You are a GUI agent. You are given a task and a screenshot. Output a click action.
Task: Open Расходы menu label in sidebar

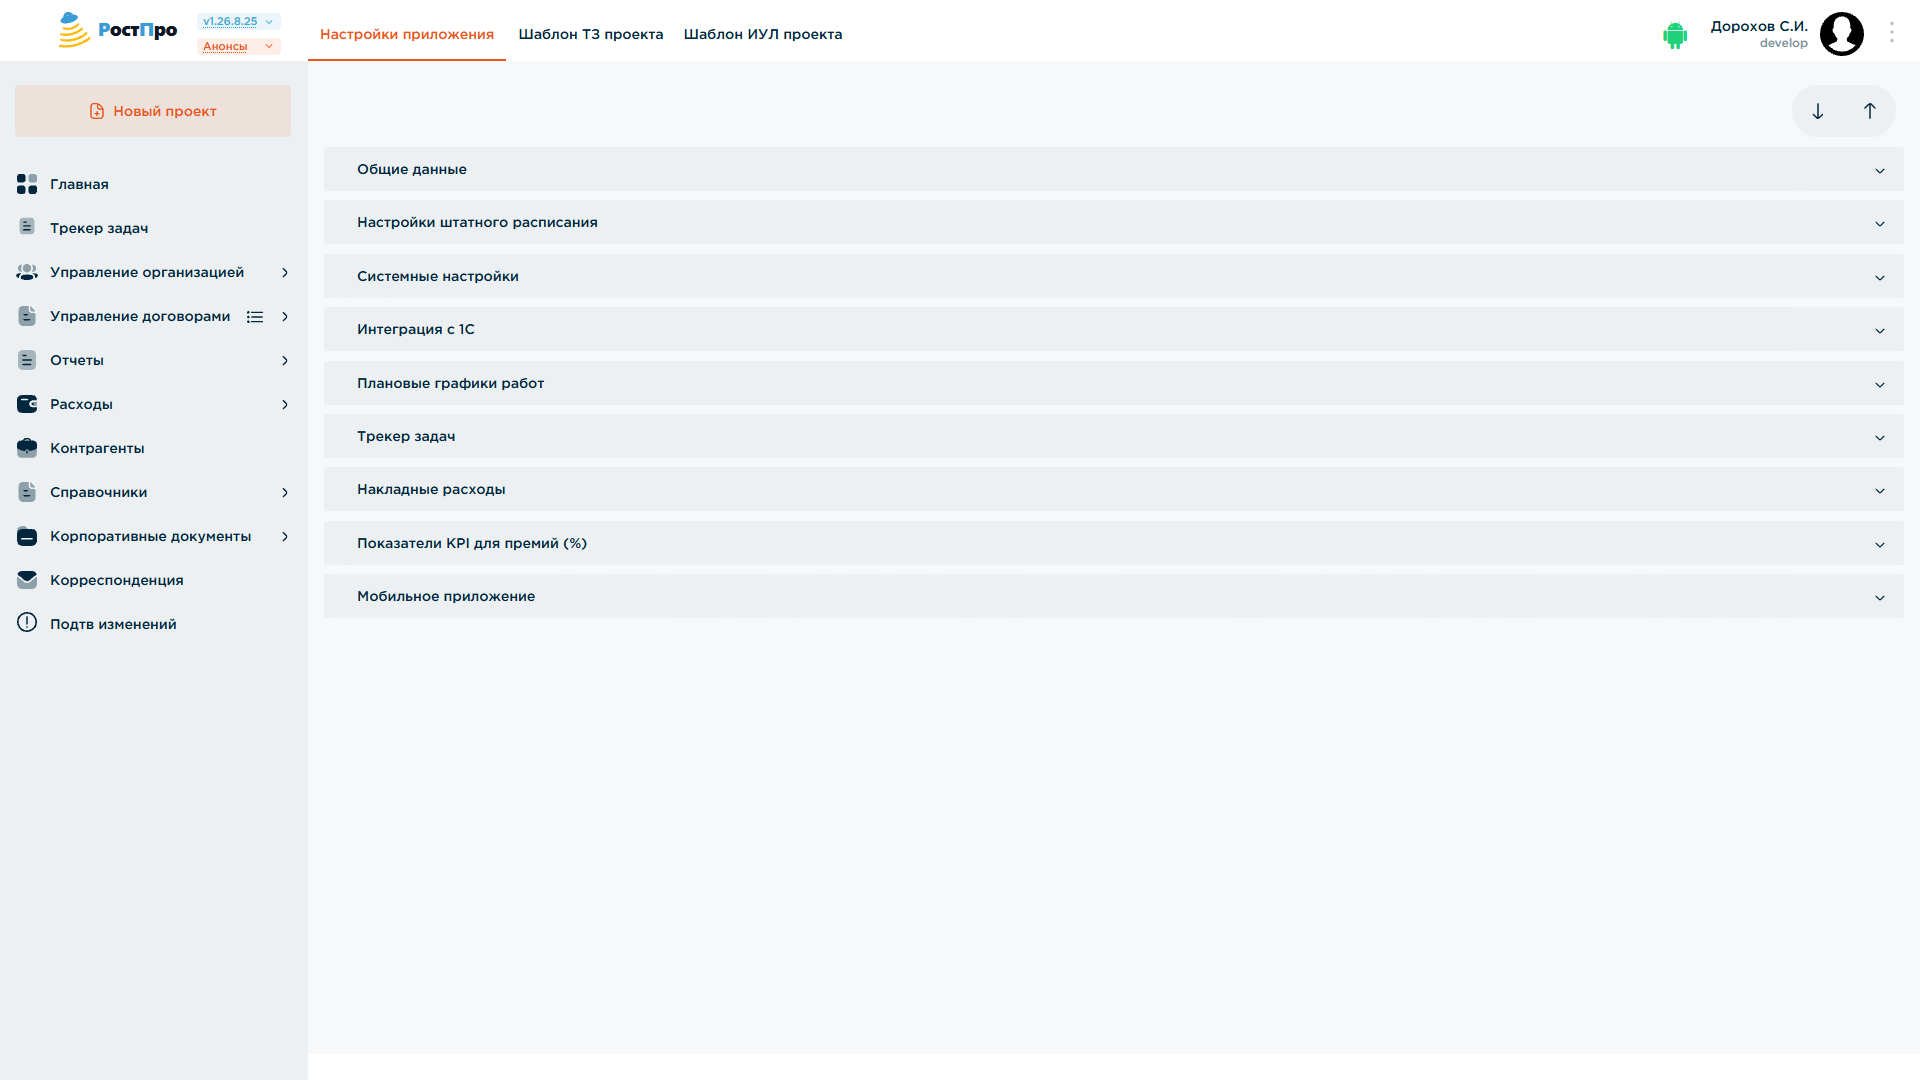81,404
